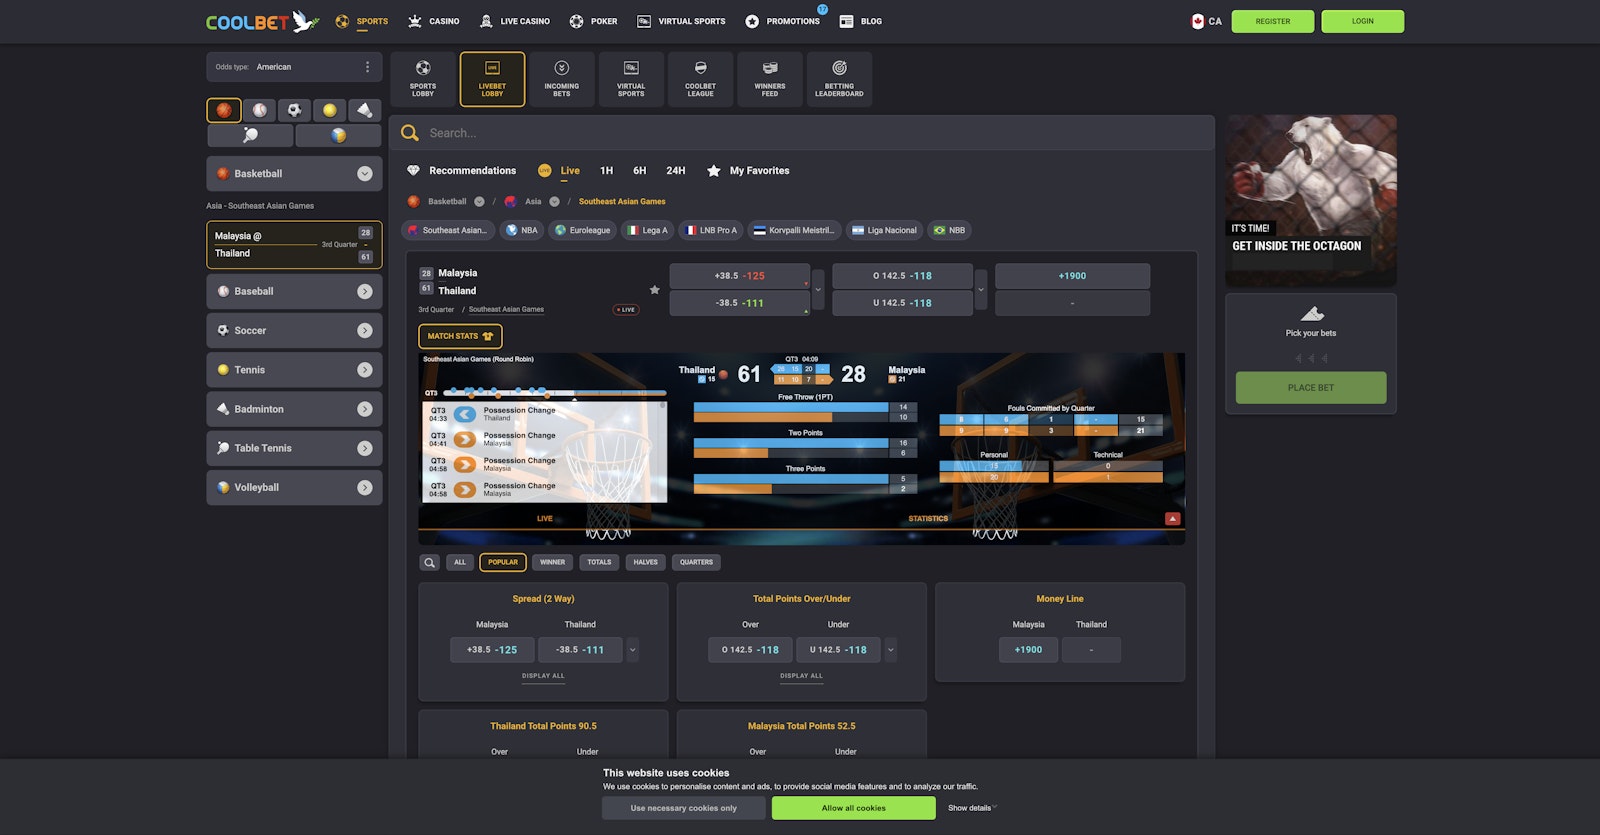Collapse the Basketball sidebar section
The width and height of the screenshot is (1600, 835).
click(364, 174)
